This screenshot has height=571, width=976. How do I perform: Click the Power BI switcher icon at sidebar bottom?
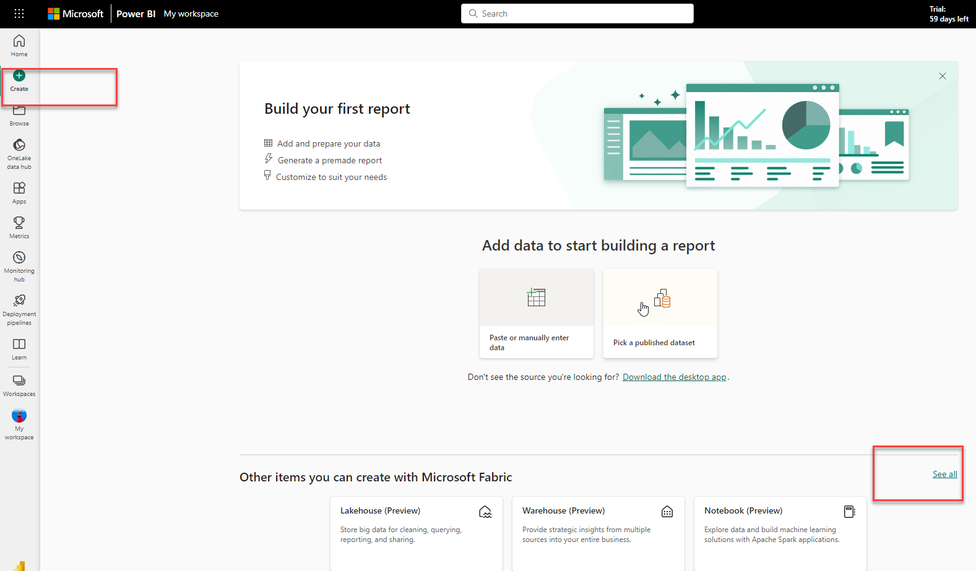20,566
